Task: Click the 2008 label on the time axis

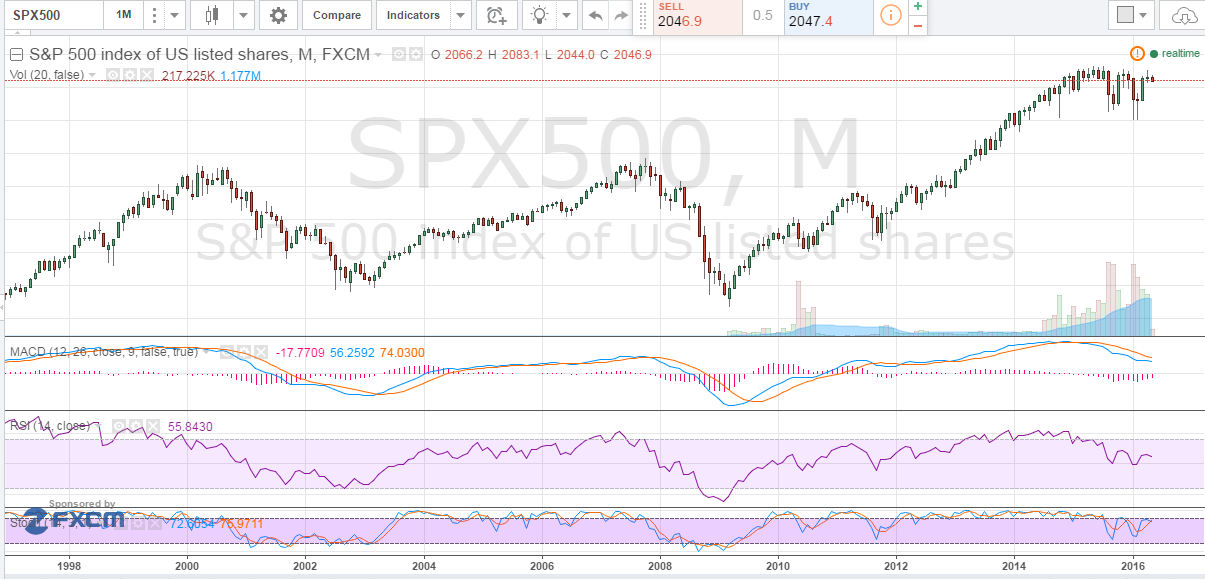Action: 660,565
